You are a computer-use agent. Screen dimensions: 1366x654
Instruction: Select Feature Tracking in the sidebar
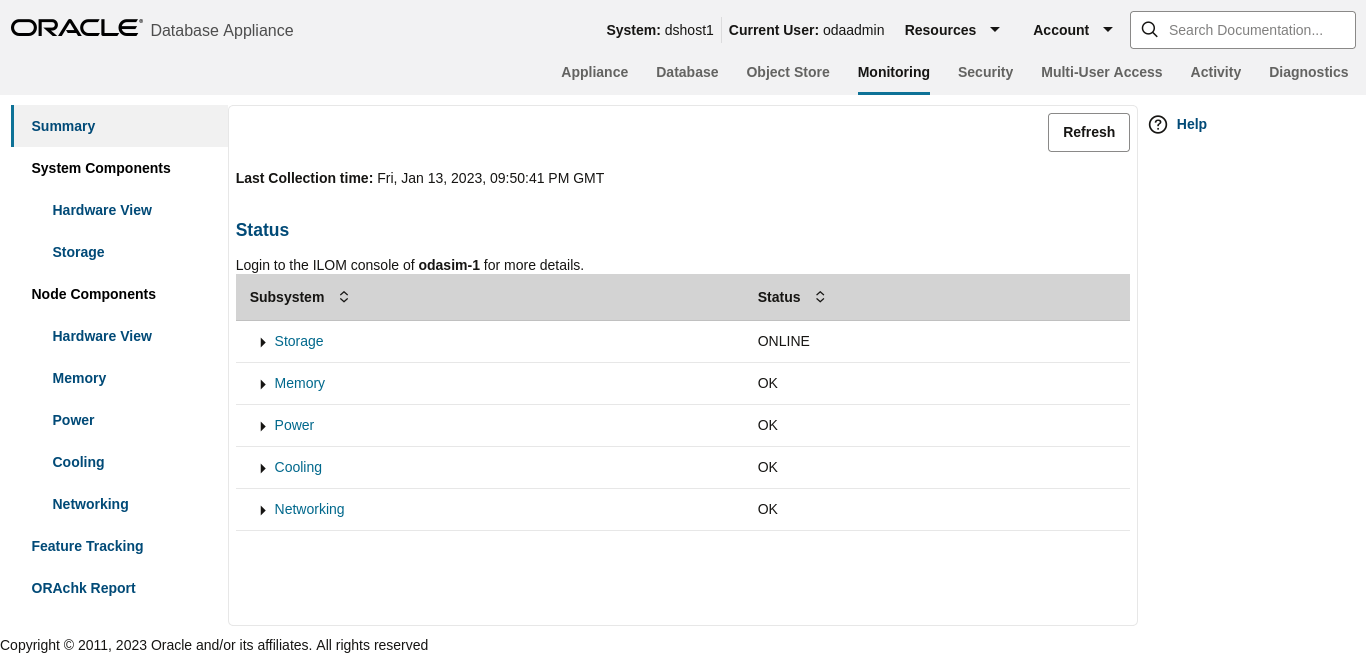coord(87,546)
